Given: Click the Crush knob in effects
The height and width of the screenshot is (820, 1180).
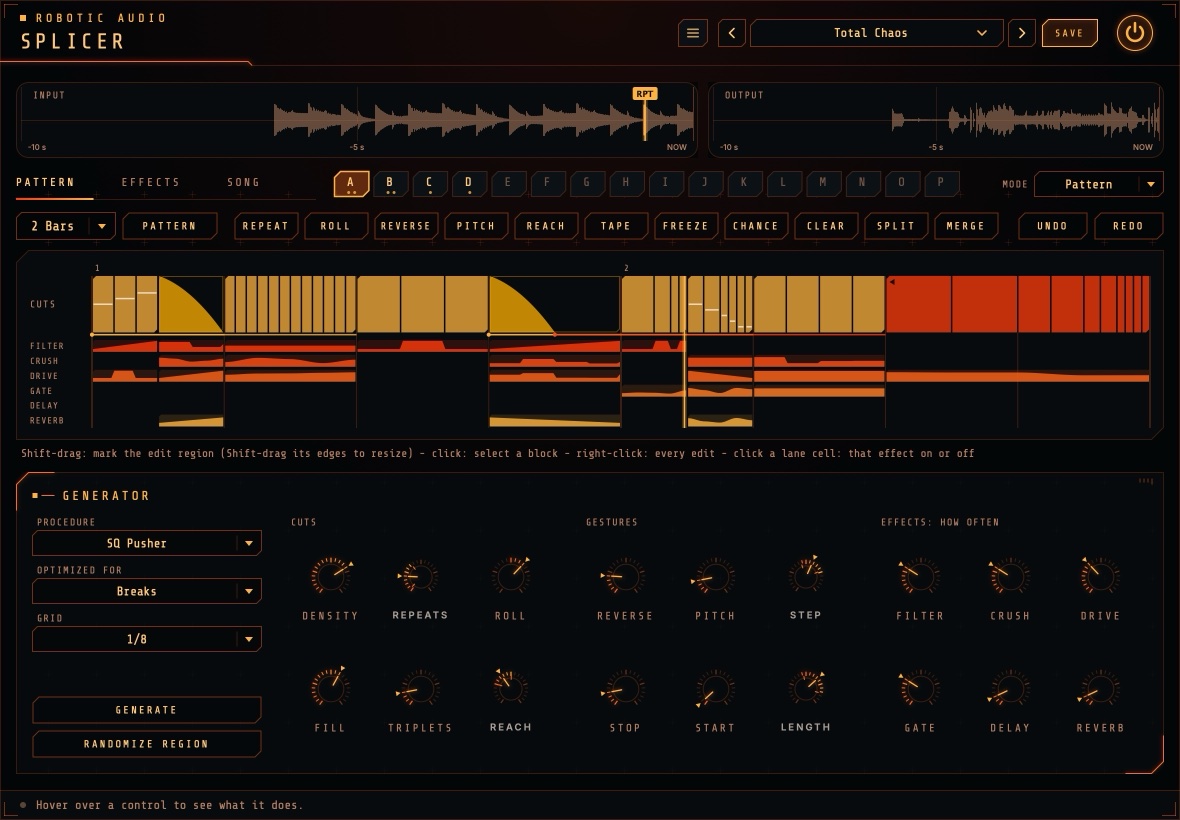Looking at the screenshot, I should [1009, 576].
